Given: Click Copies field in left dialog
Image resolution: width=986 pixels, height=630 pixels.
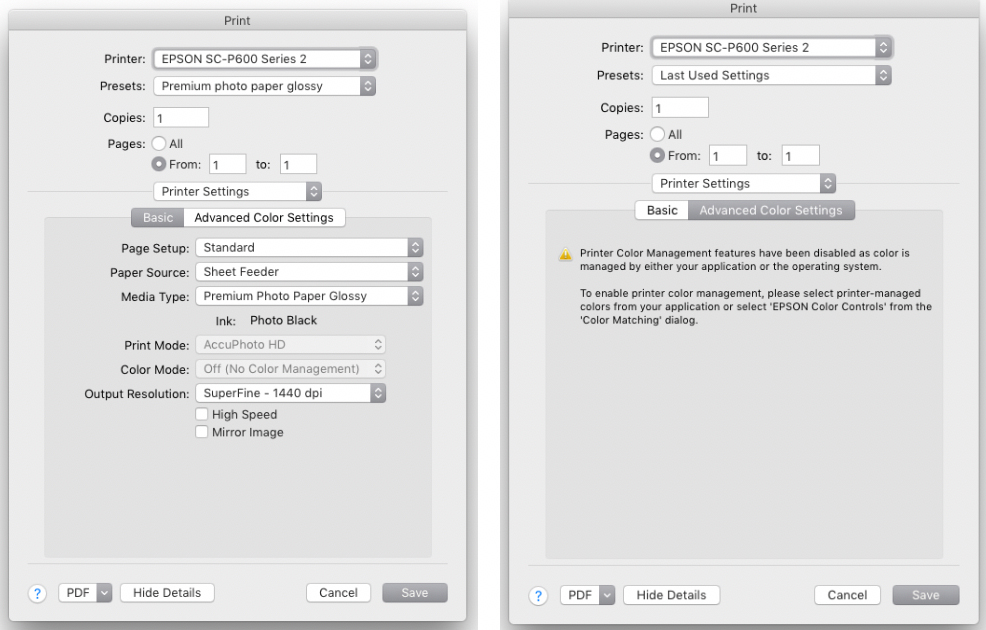Looking at the screenshot, I should pyautogui.click(x=181, y=118).
